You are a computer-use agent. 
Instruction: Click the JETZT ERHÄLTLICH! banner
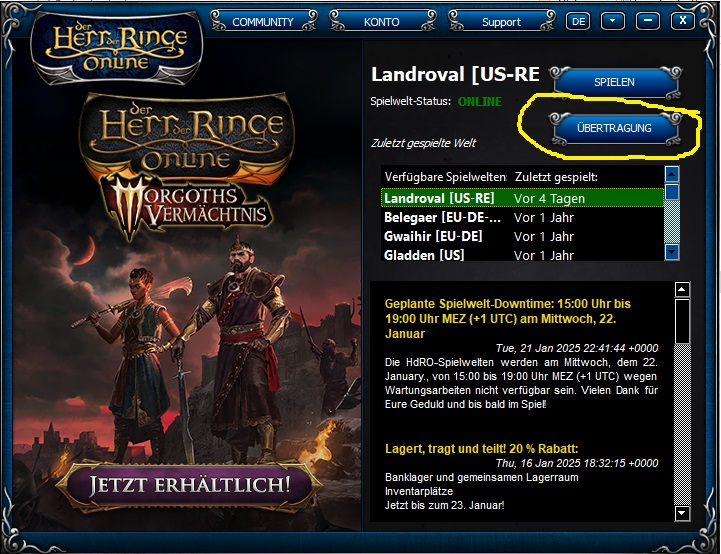tap(189, 485)
